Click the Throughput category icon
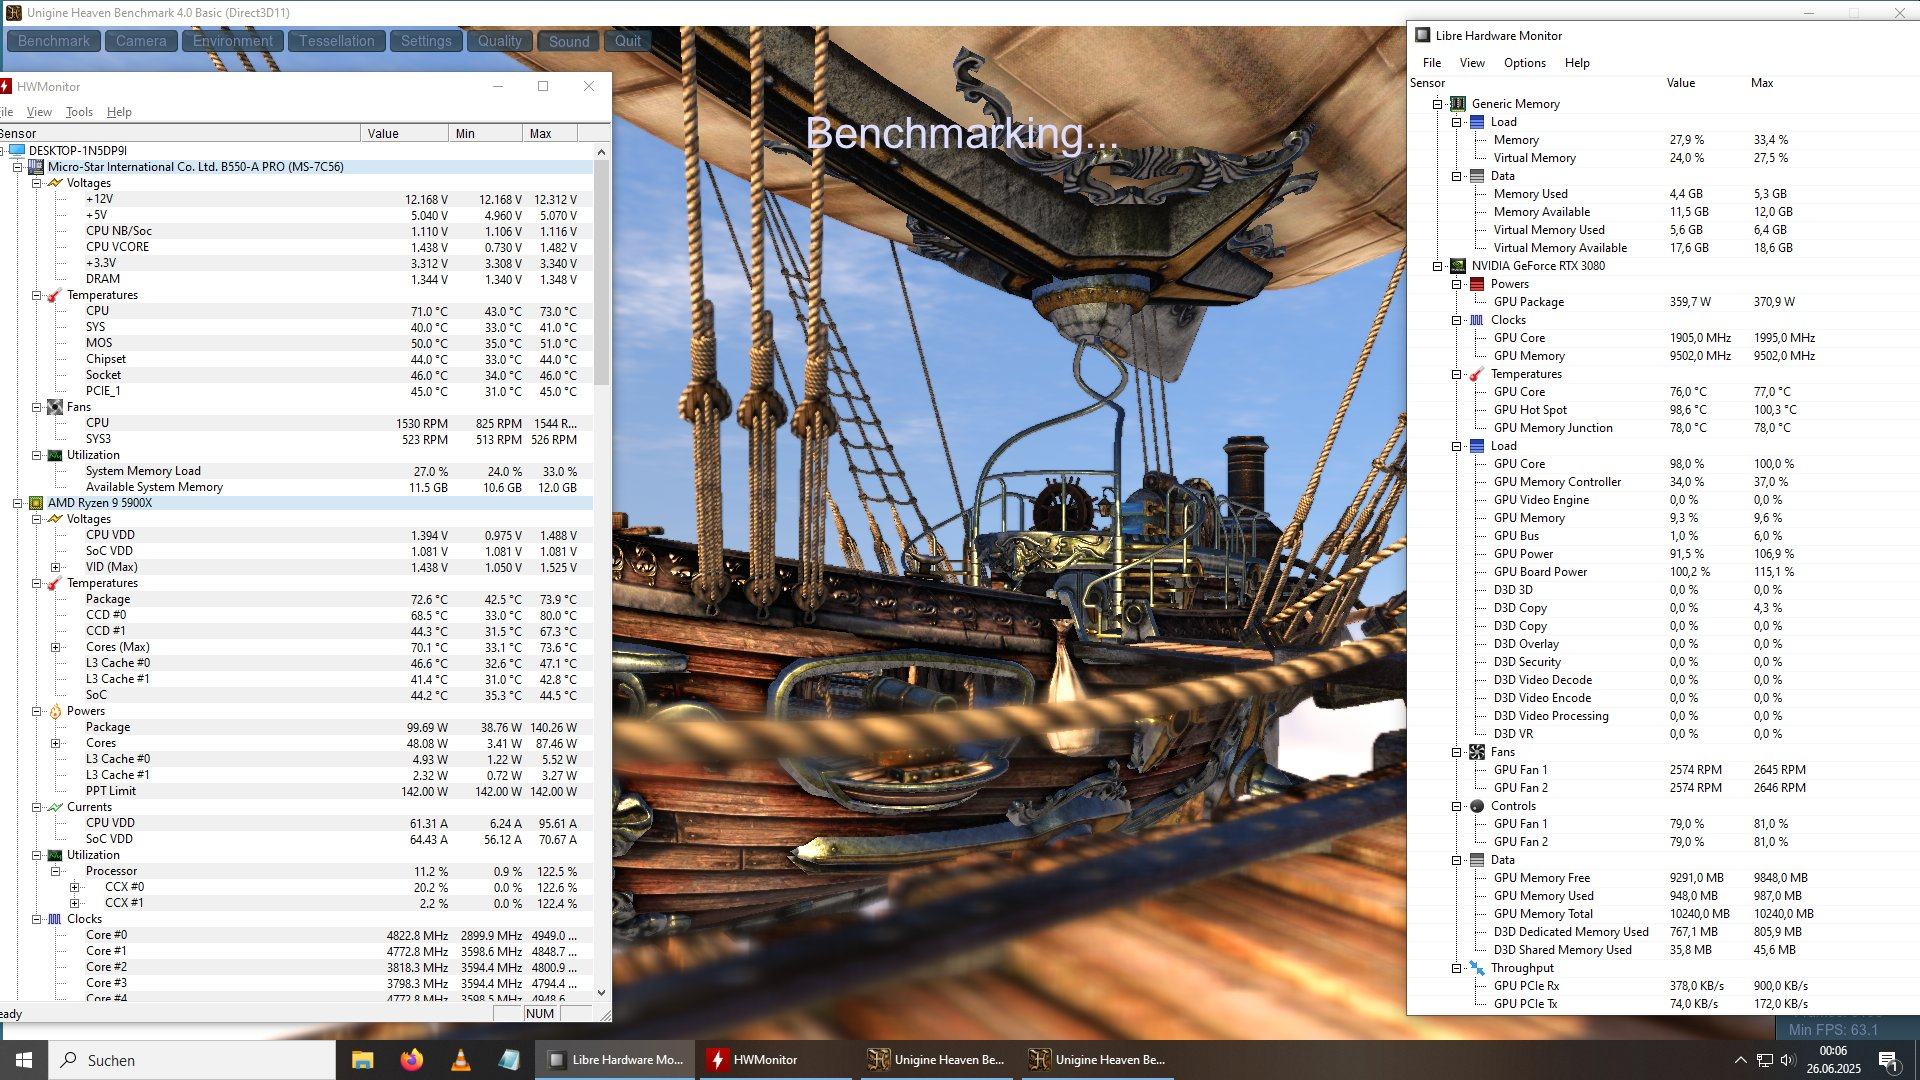The image size is (1920, 1080). click(1477, 968)
